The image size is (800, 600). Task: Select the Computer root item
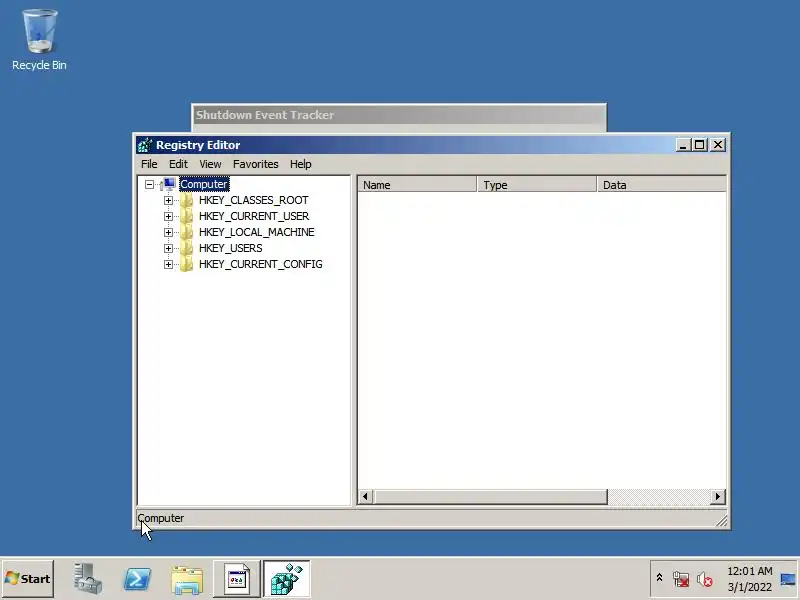204,184
